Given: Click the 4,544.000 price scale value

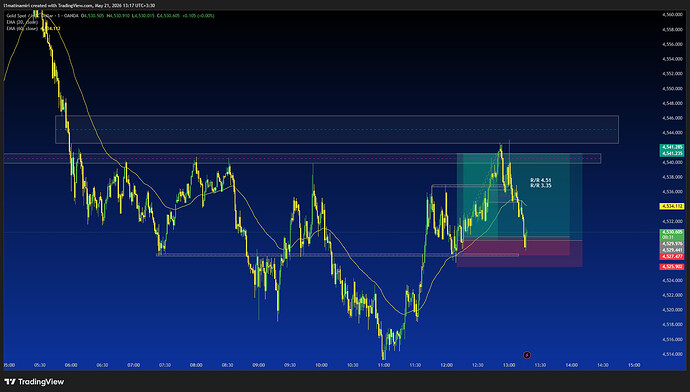Looking at the screenshot, I should 672,132.
